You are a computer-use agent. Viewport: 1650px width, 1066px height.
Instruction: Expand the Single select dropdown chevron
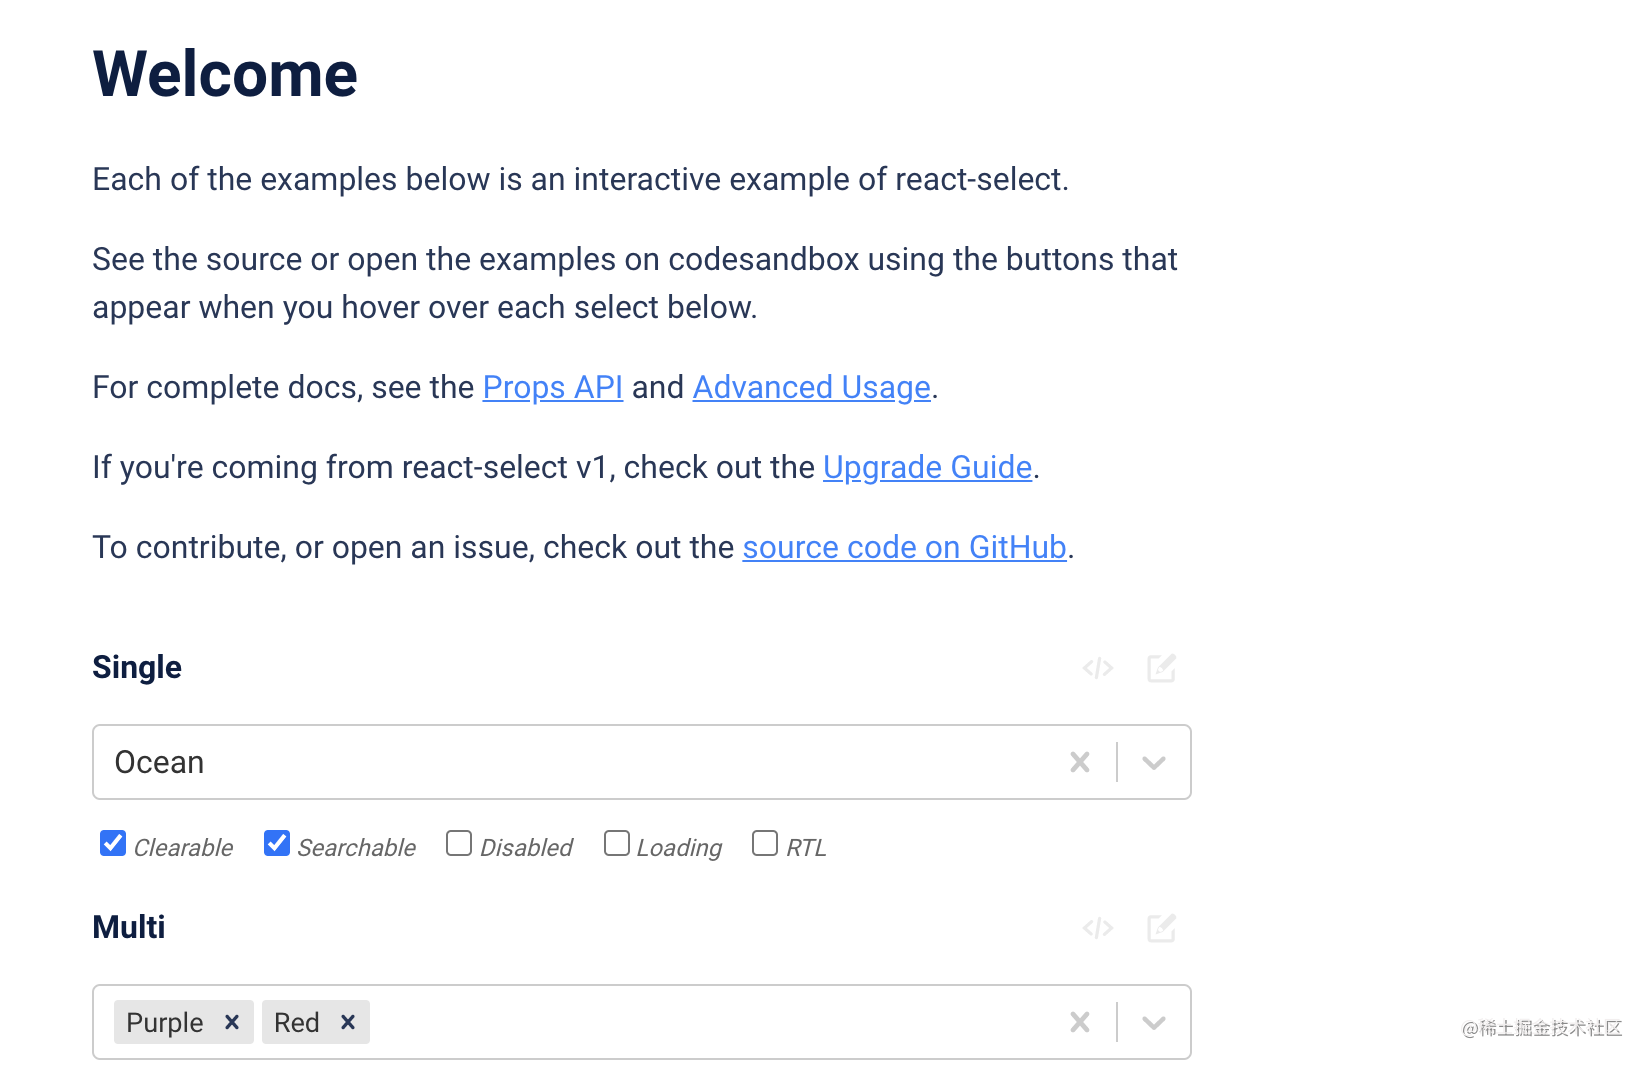1154,763
